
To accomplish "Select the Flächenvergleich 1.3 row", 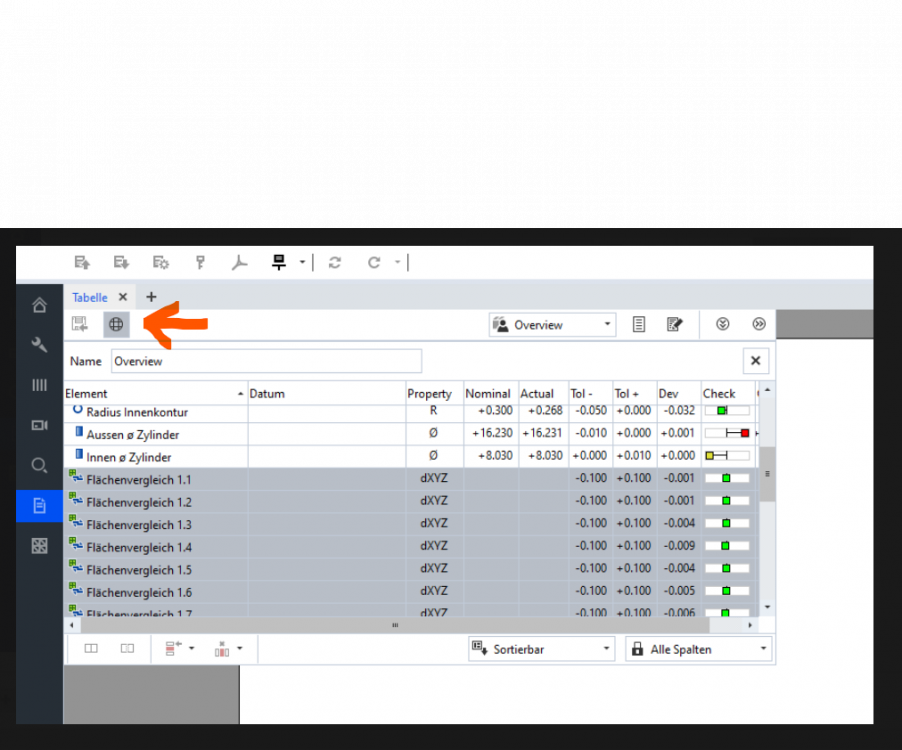I will coord(139,524).
